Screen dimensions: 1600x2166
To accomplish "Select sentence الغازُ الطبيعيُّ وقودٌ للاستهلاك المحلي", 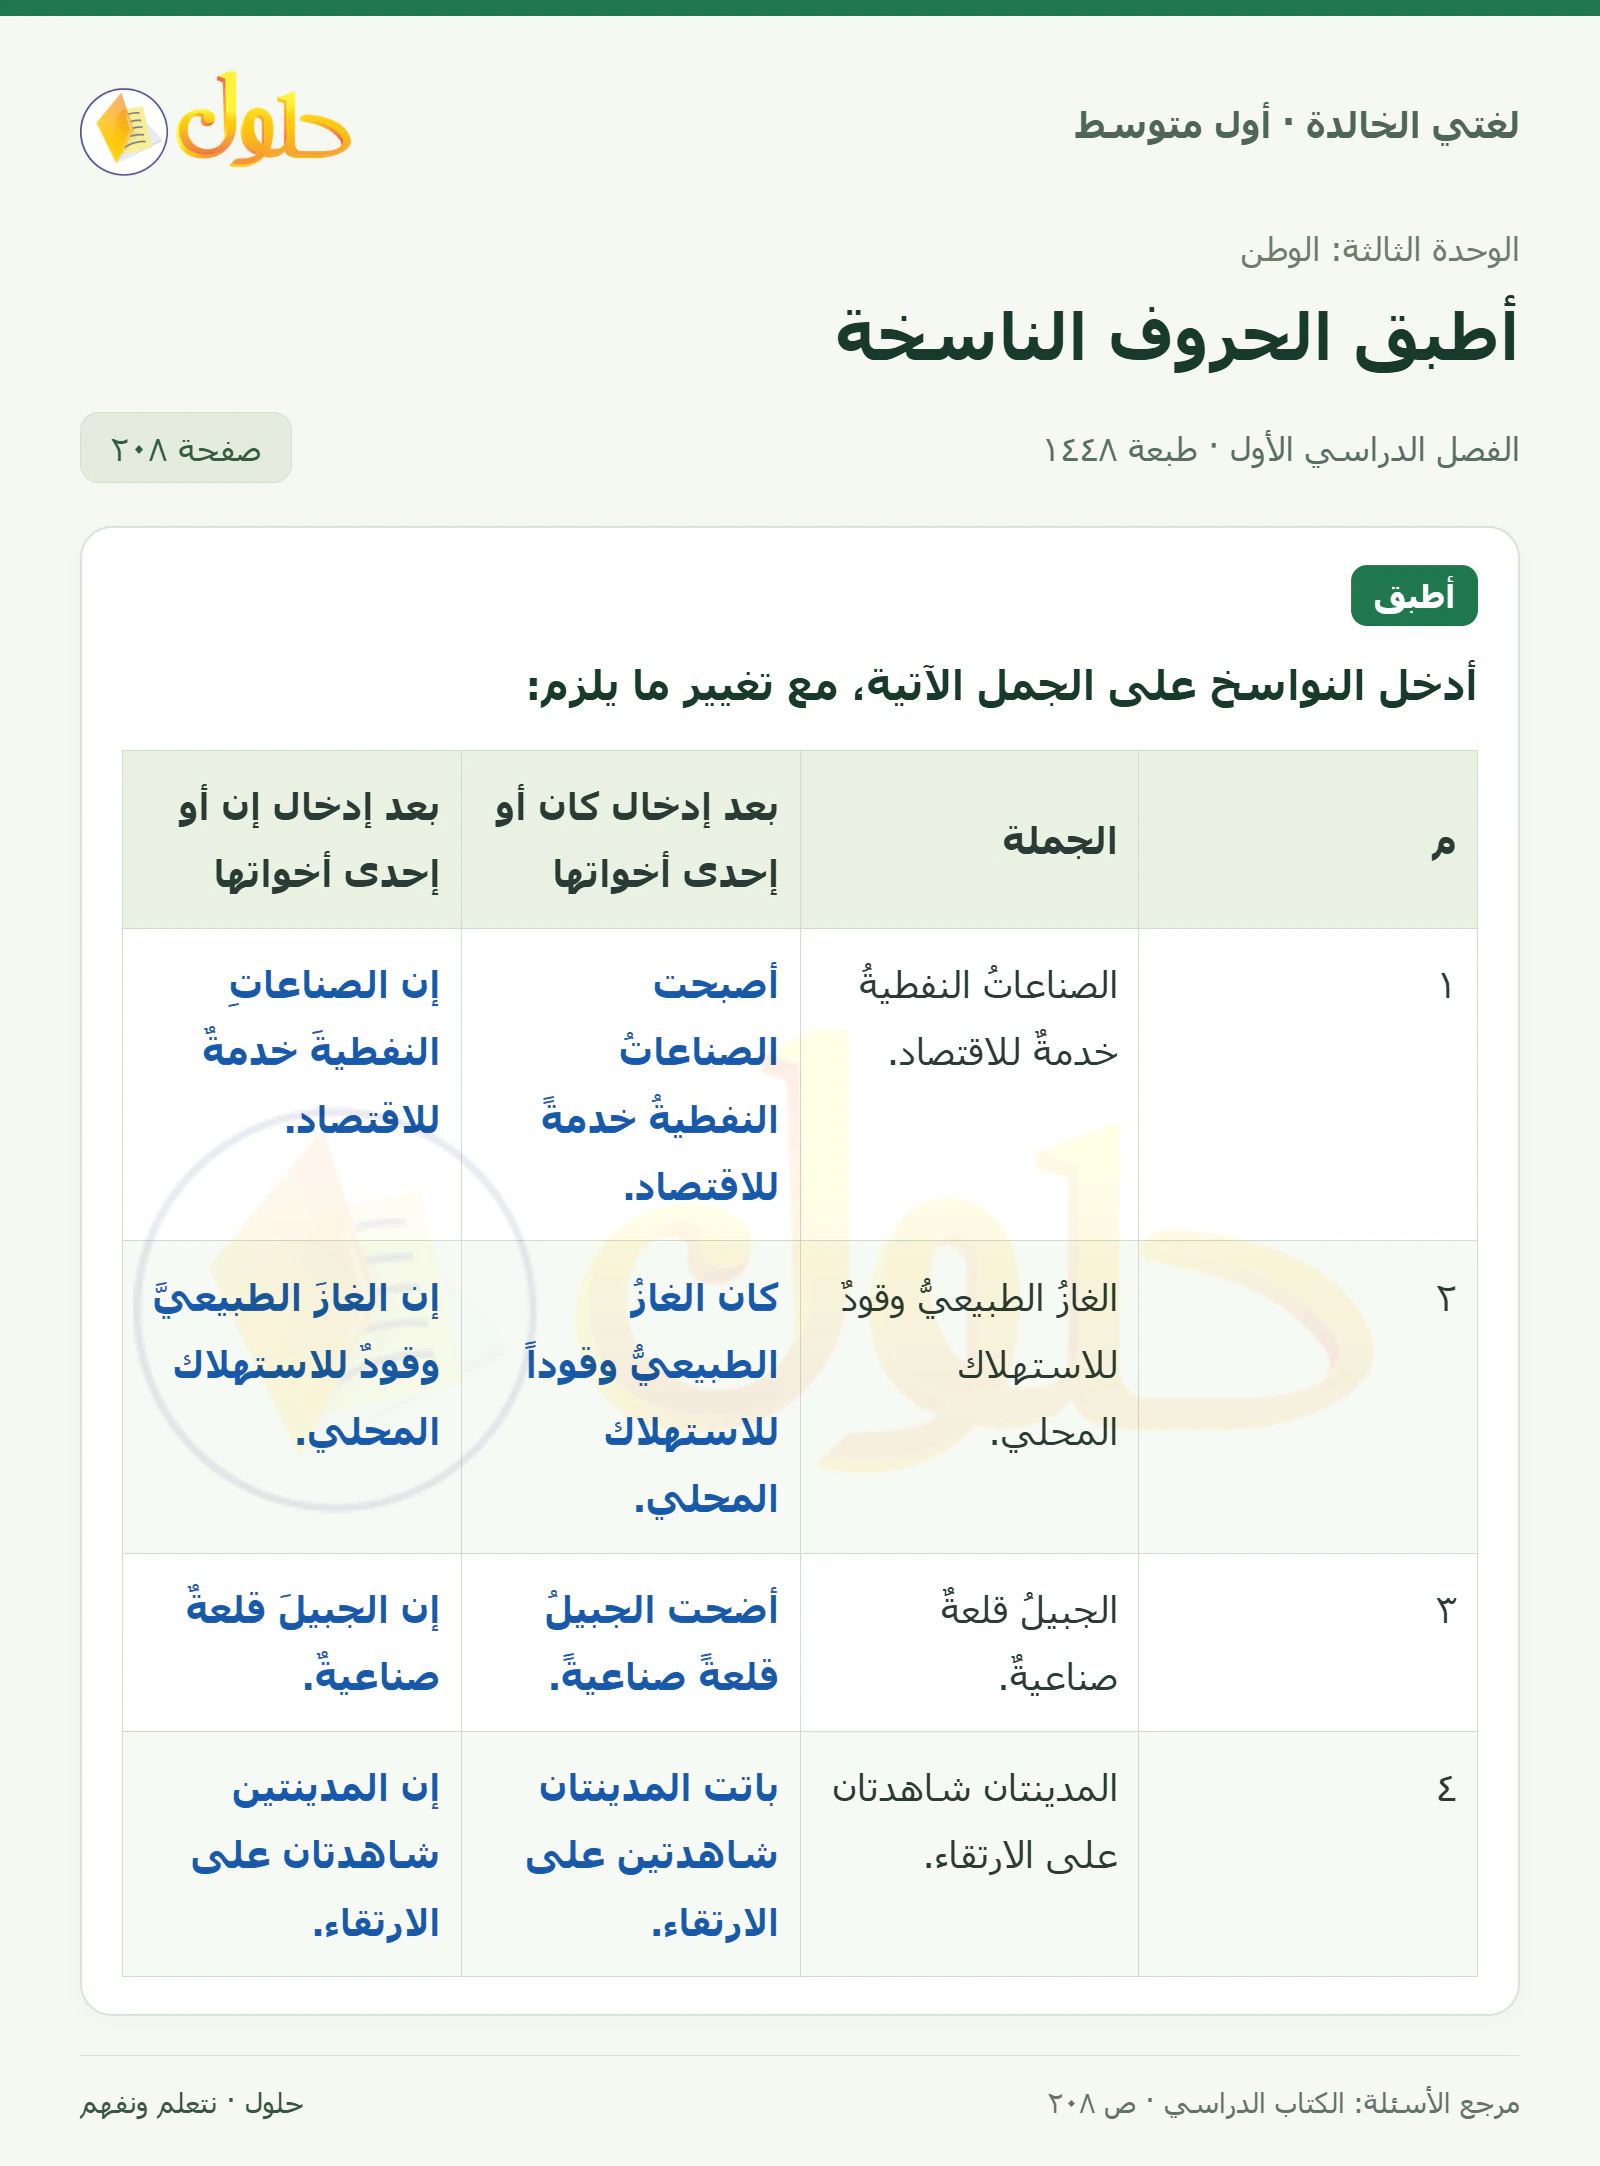I will [980, 1365].
